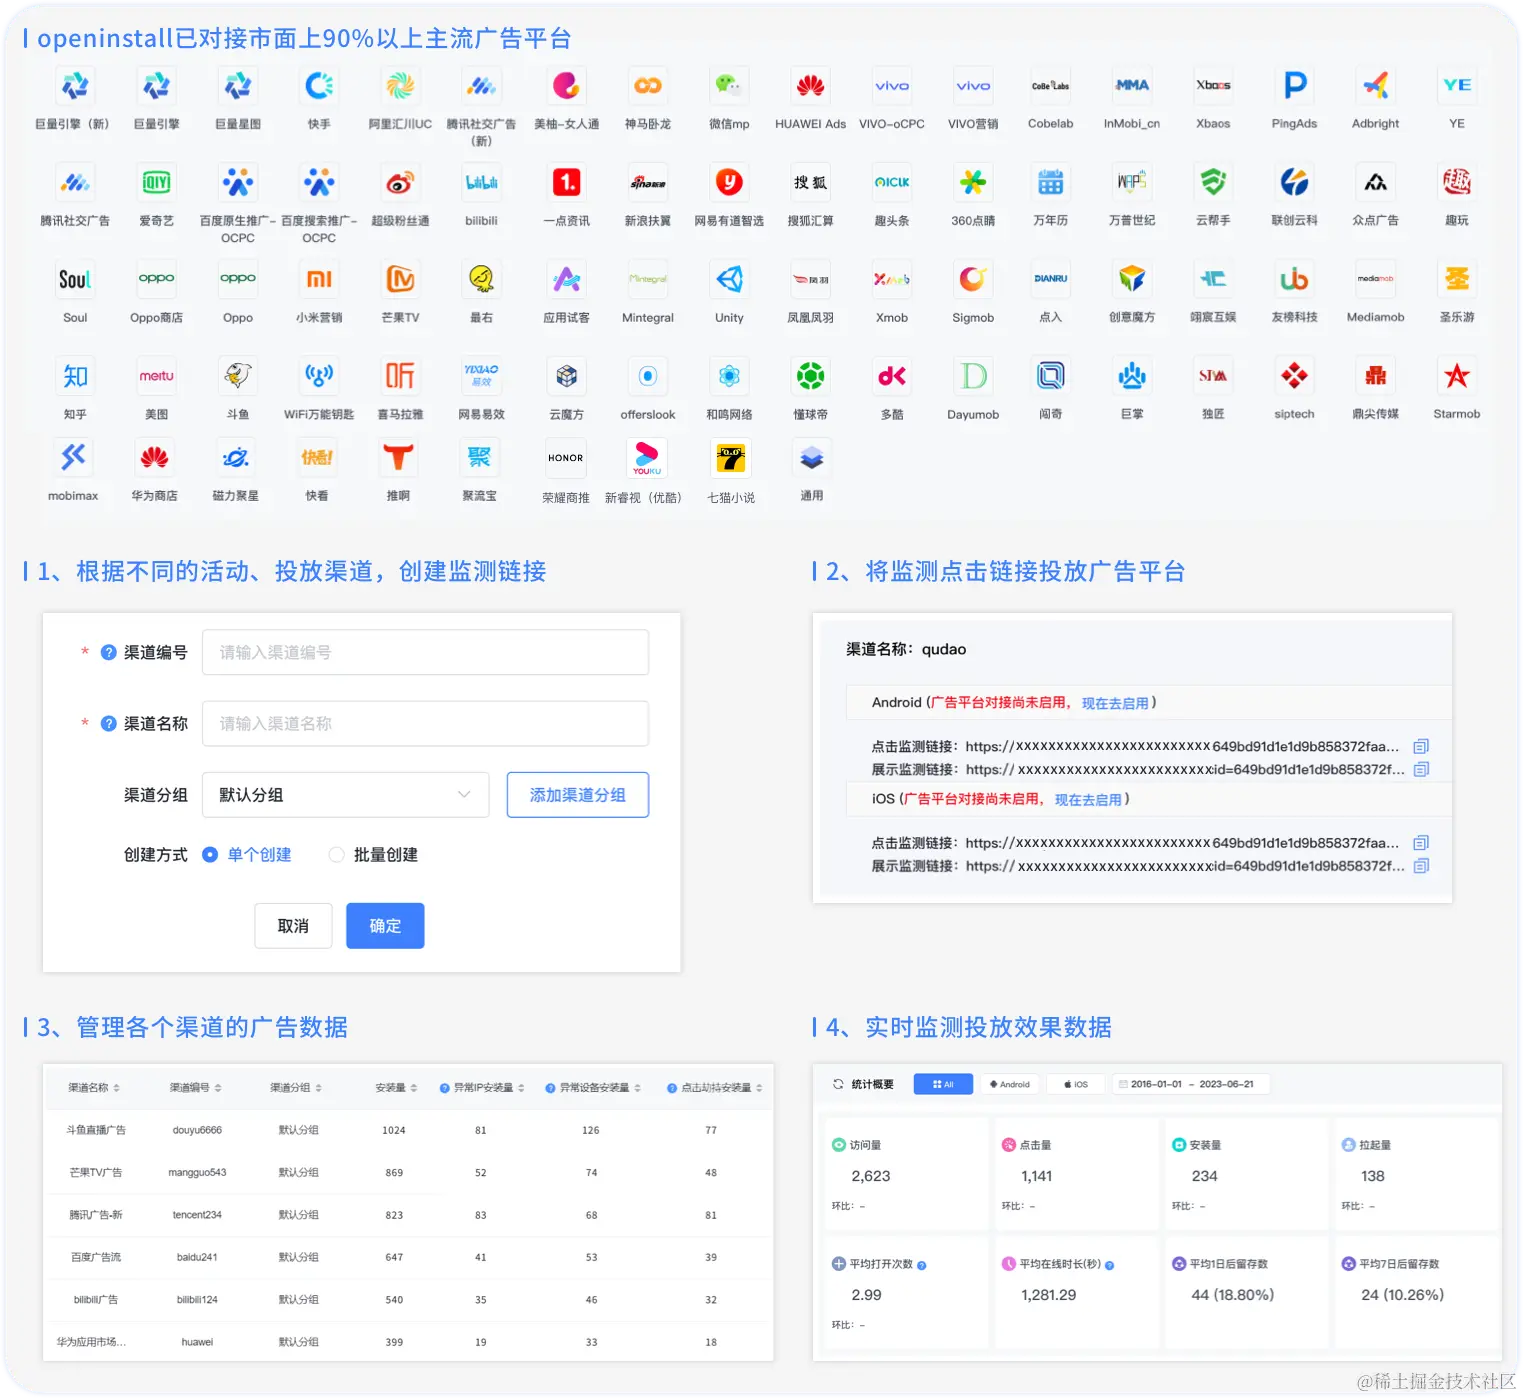Choose the 阿里汇川UC icon
The height and width of the screenshot is (1398, 1523).
(x=400, y=86)
